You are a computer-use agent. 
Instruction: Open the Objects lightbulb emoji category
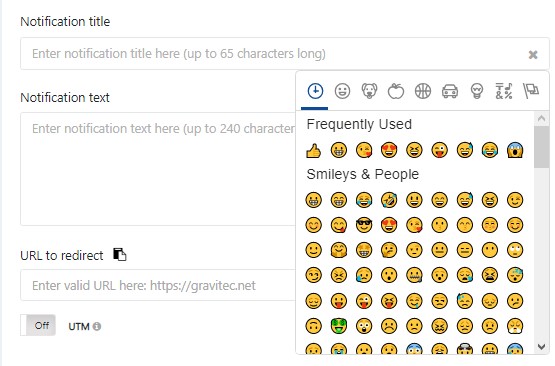click(x=477, y=91)
